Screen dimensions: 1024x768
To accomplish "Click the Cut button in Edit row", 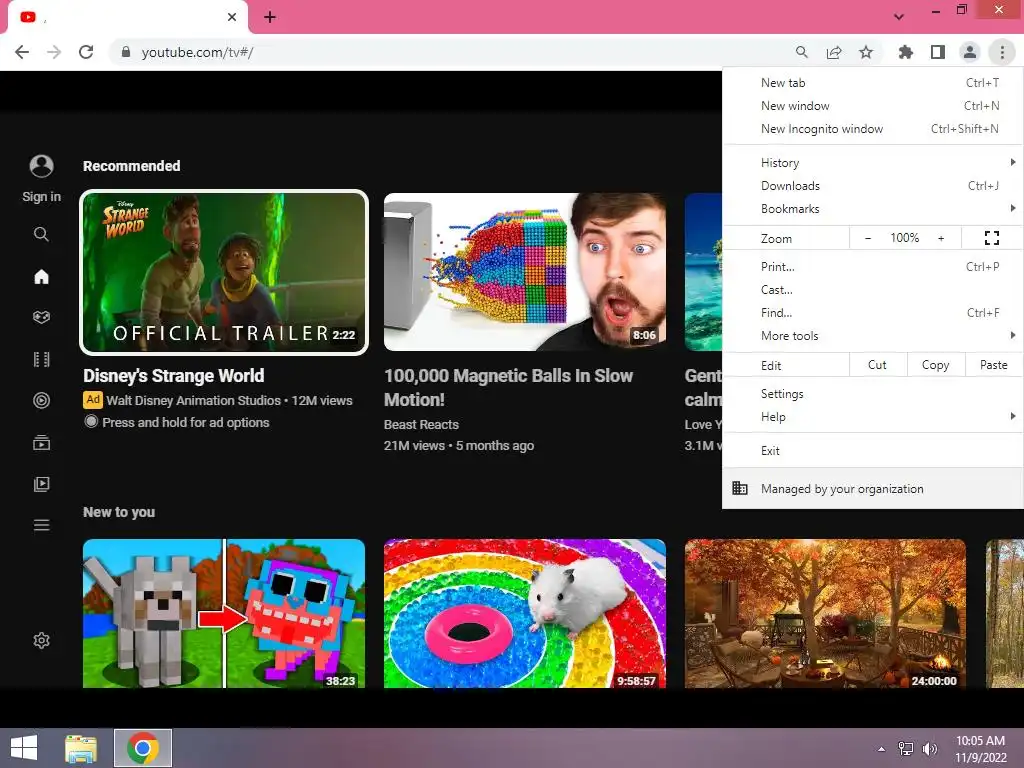I will tap(878, 365).
